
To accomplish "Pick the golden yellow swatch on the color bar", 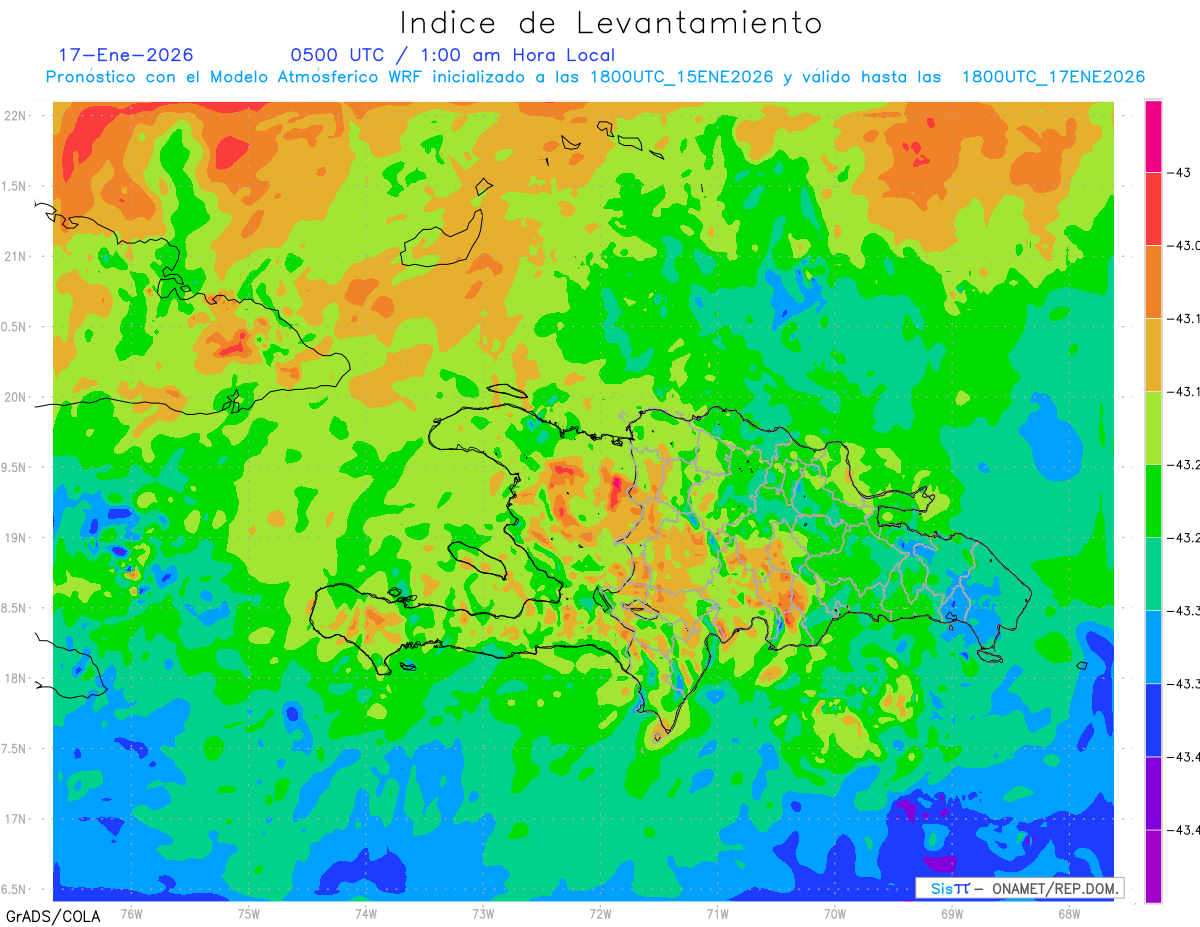I will click(x=1153, y=355).
